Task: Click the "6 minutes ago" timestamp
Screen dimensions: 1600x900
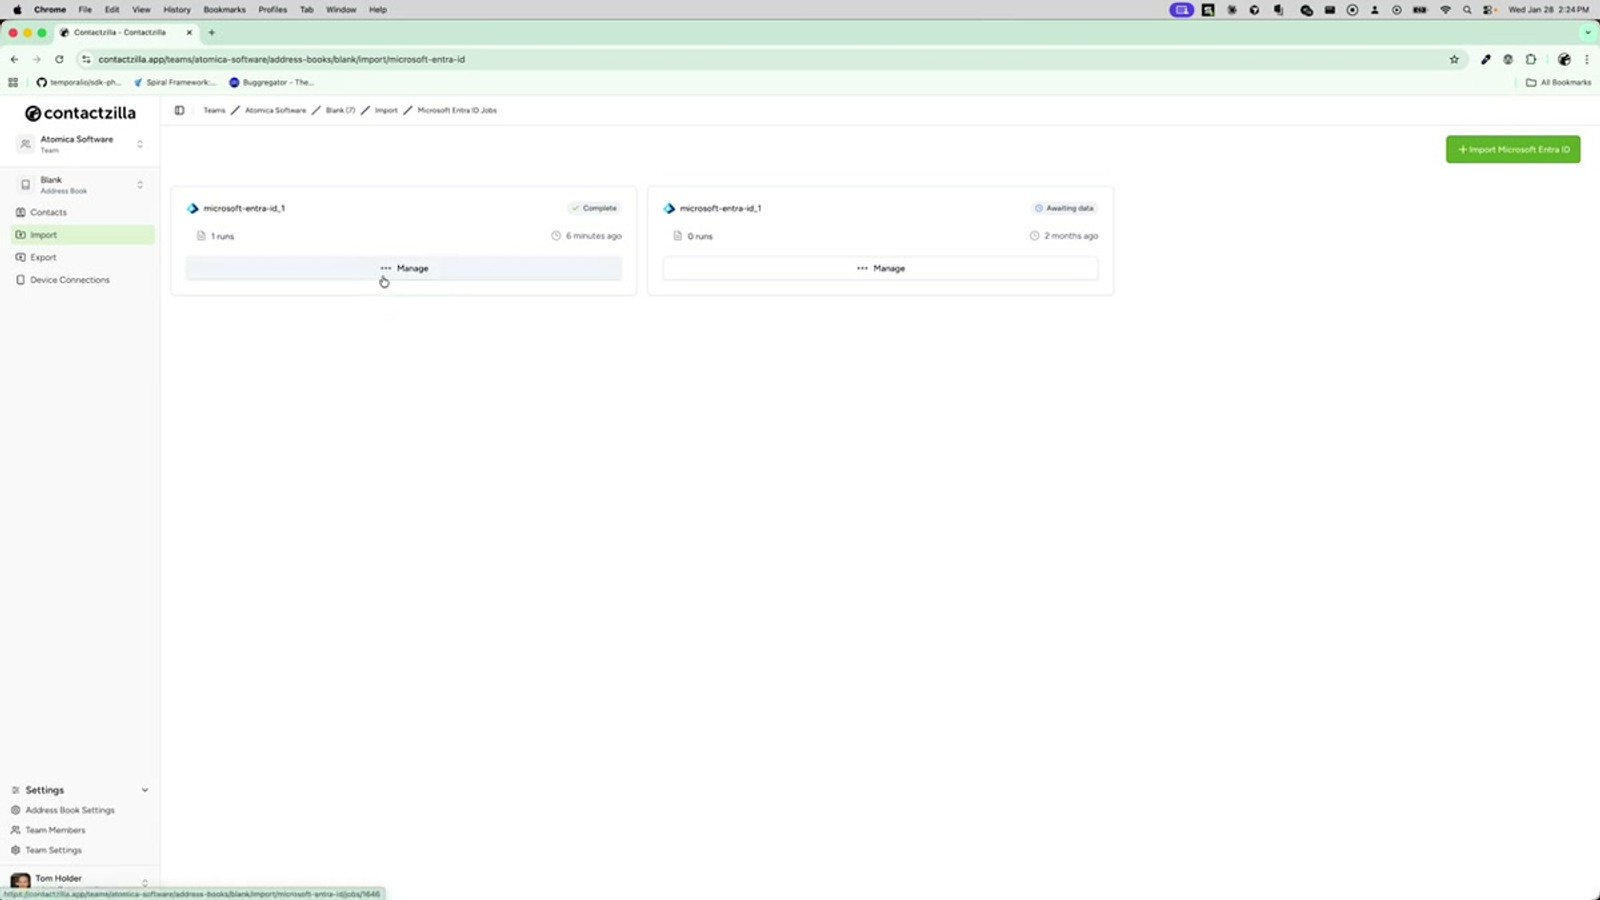Action: point(593,236)
